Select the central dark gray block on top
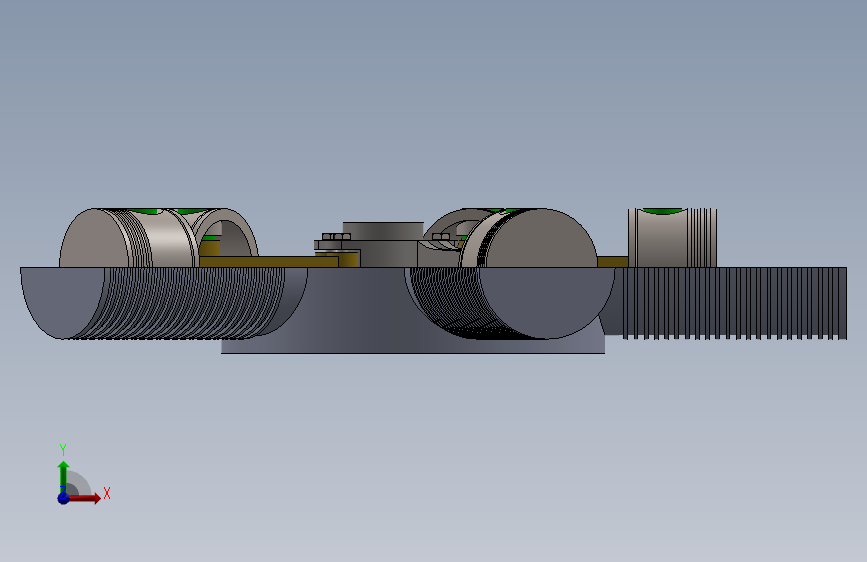The width and height of the screenshot is (867, 562). tap(383, 231)
